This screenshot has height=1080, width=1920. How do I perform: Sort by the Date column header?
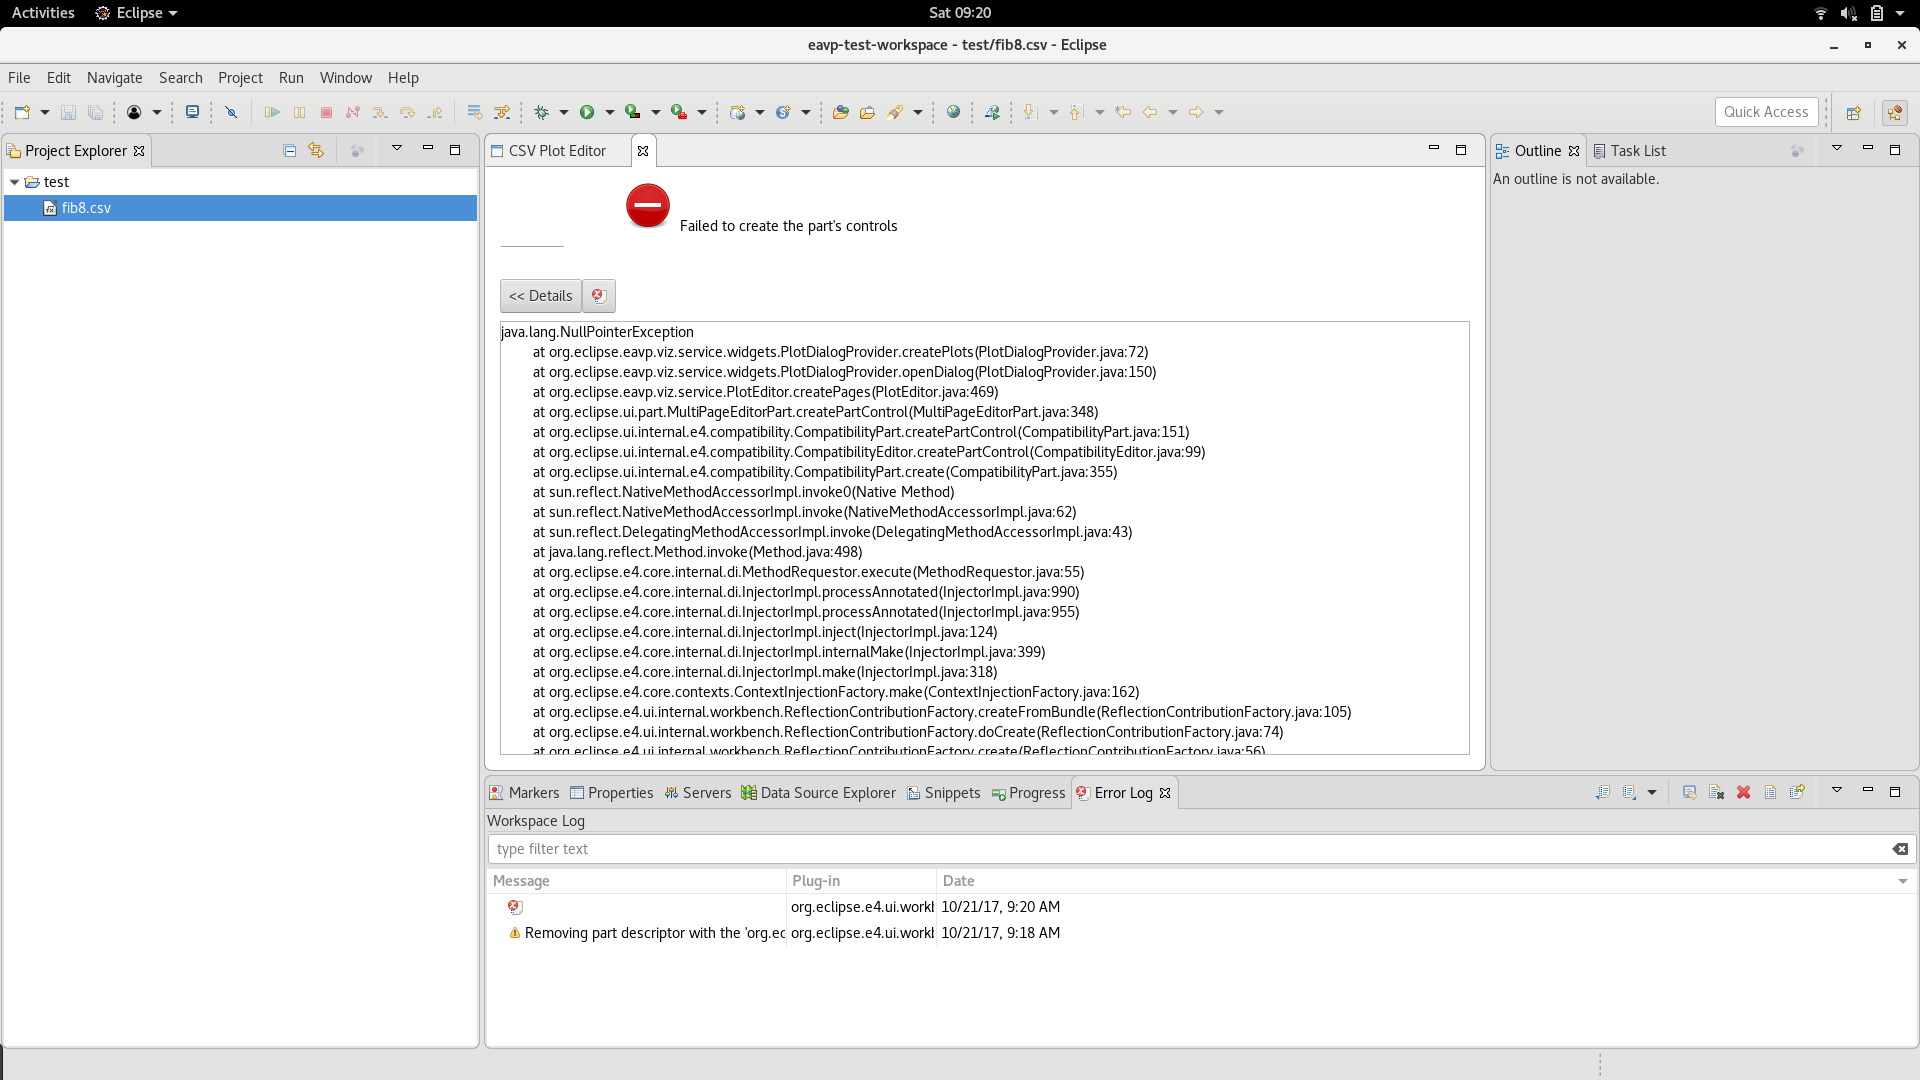point(1425,881)
